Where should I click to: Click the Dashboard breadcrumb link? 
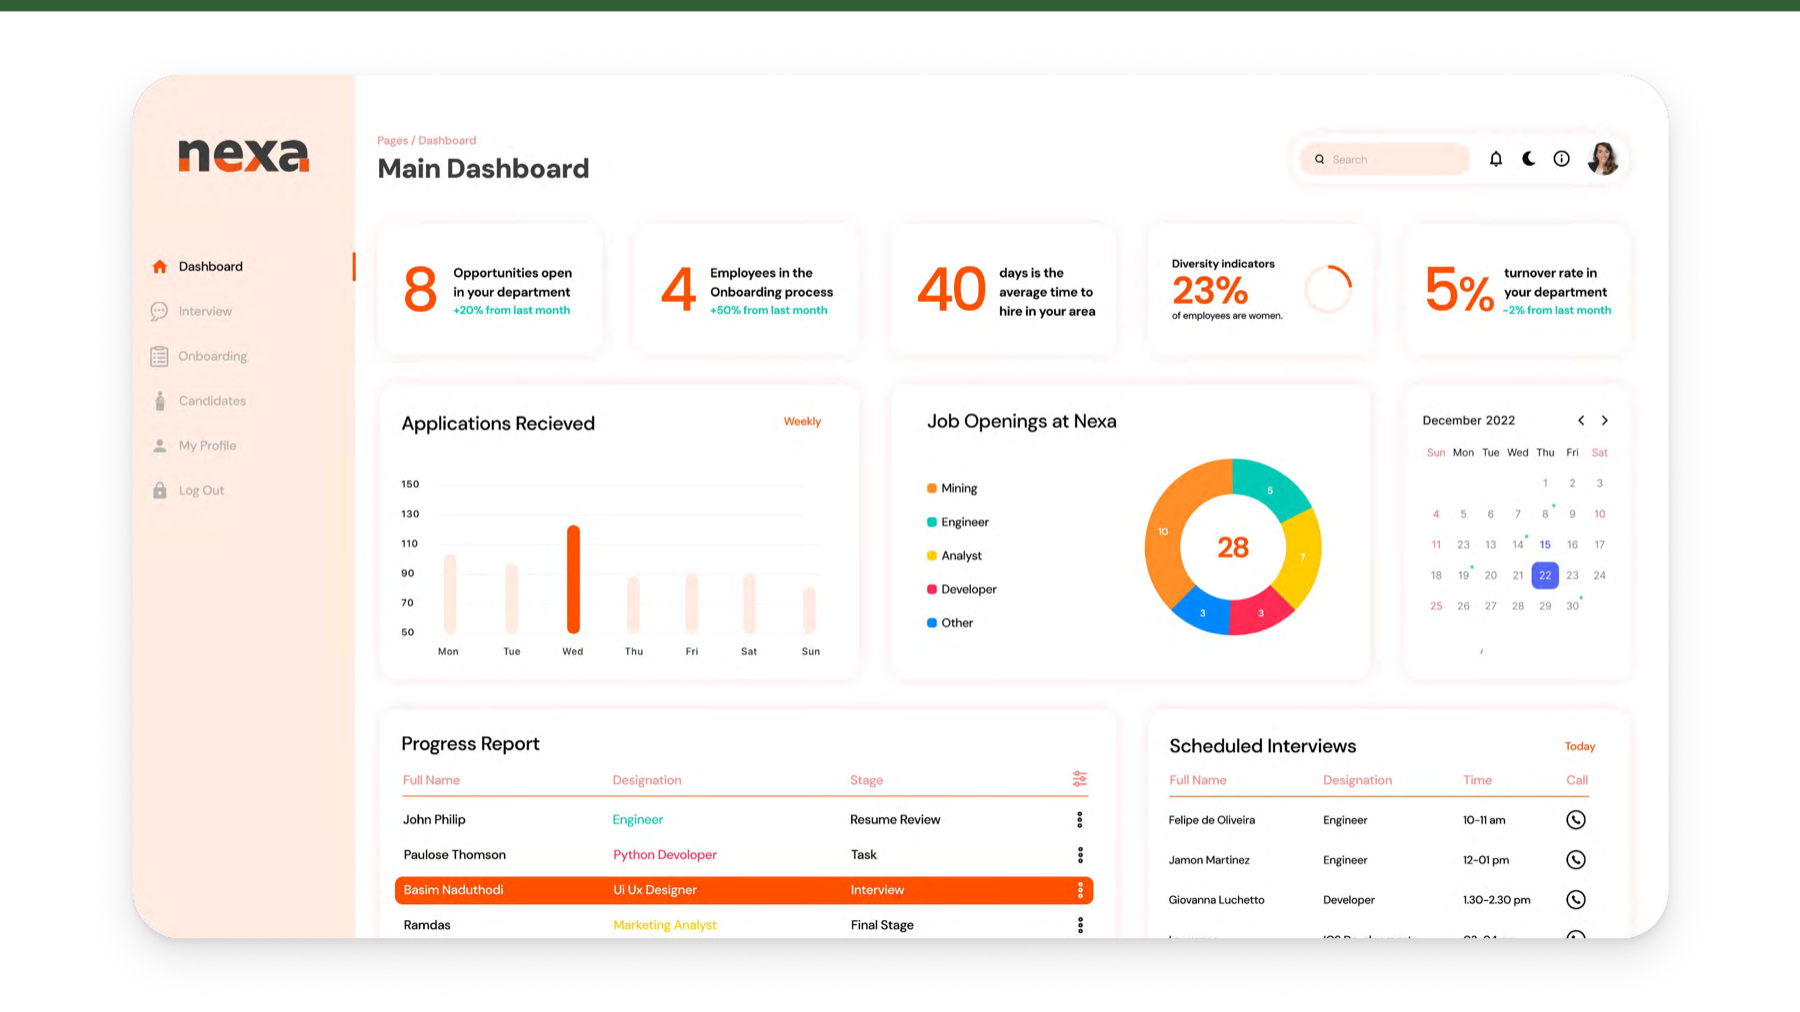[447, 141]
